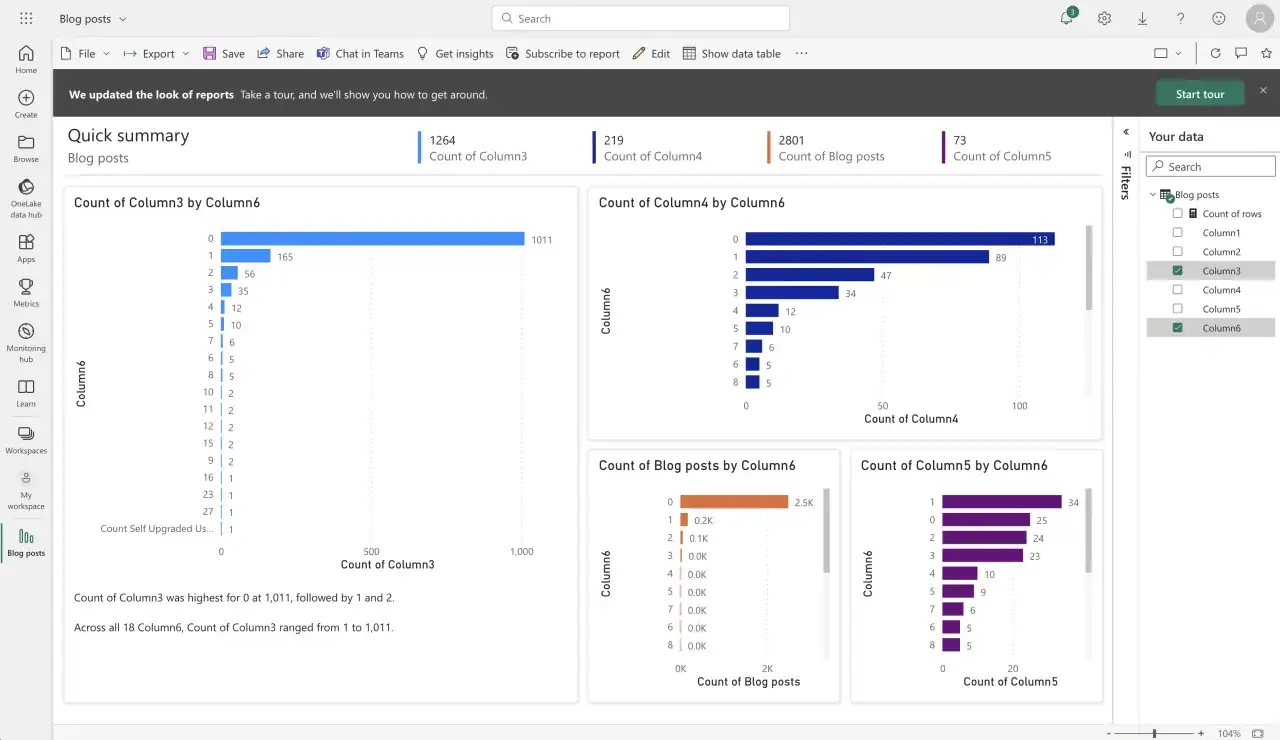Image resolution: width=1280 pixels, height=740 pixels.
Task: Open the More options ellipsis menu
Action: tap(801, 53)
